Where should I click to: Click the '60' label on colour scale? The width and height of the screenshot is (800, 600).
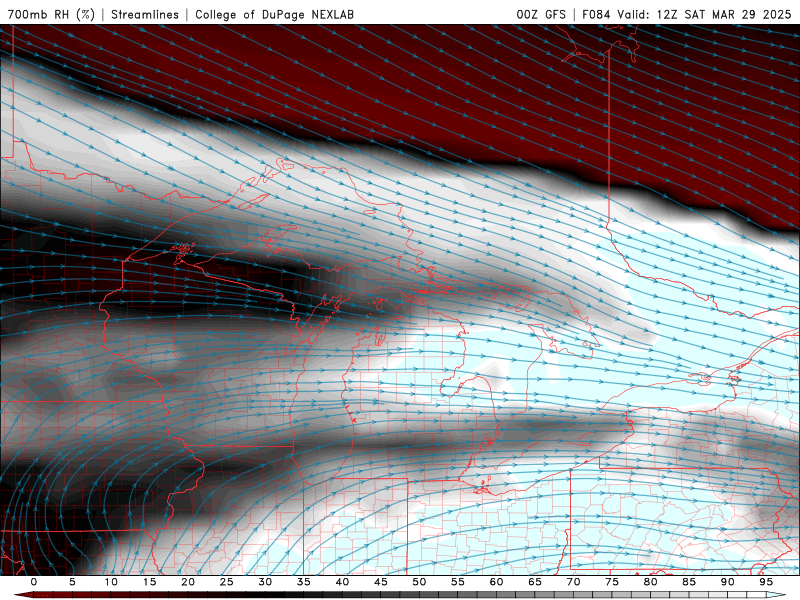pyautogui.click(x=496, y=582)
